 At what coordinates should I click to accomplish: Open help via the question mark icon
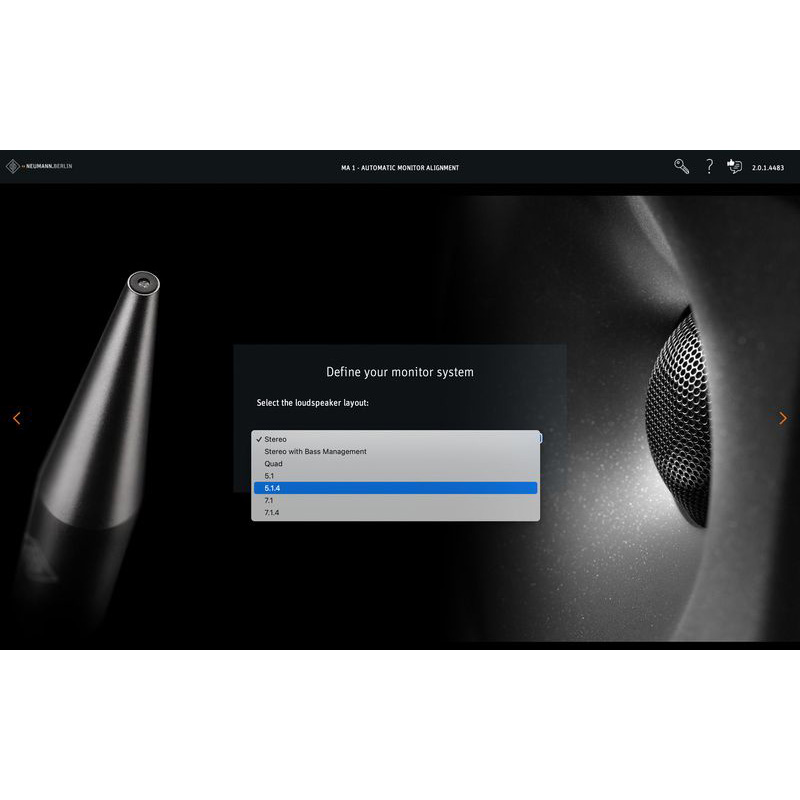709,166
